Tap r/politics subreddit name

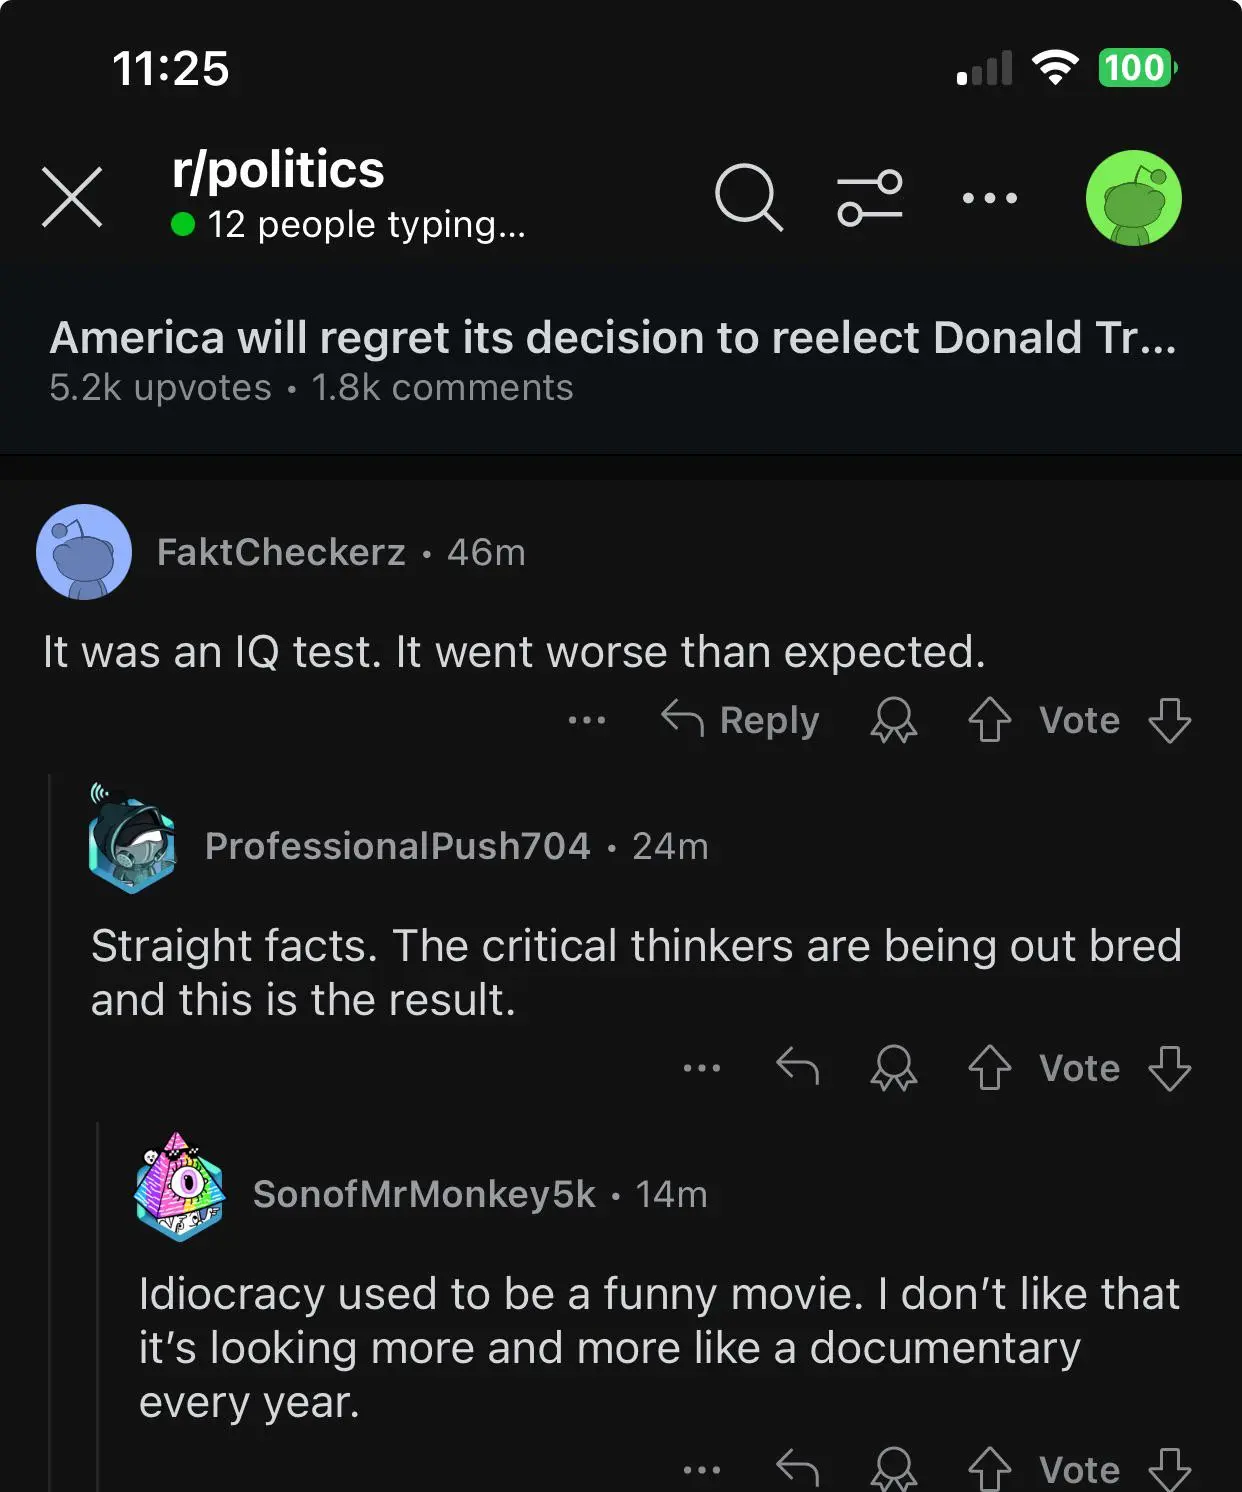pyautogui.click(x=278, y=169)
